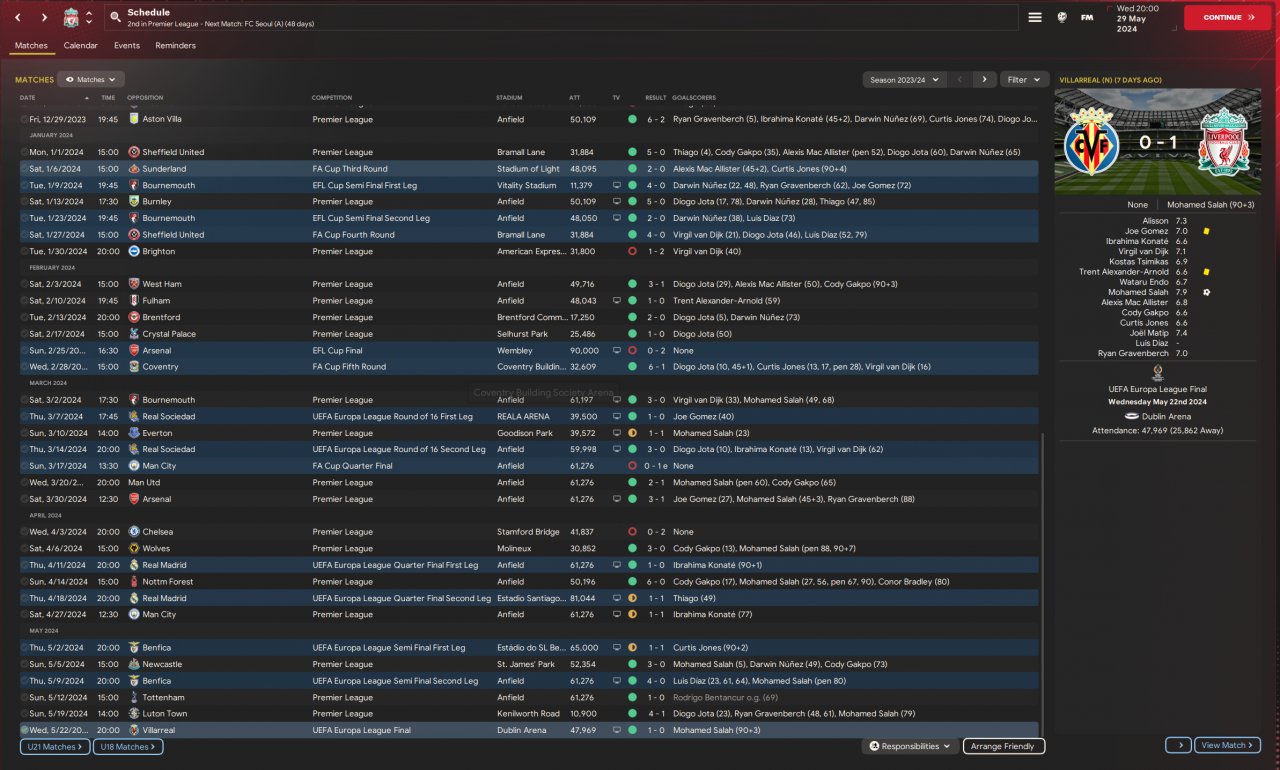Go to the next season arrow

[x=984, y=79]
